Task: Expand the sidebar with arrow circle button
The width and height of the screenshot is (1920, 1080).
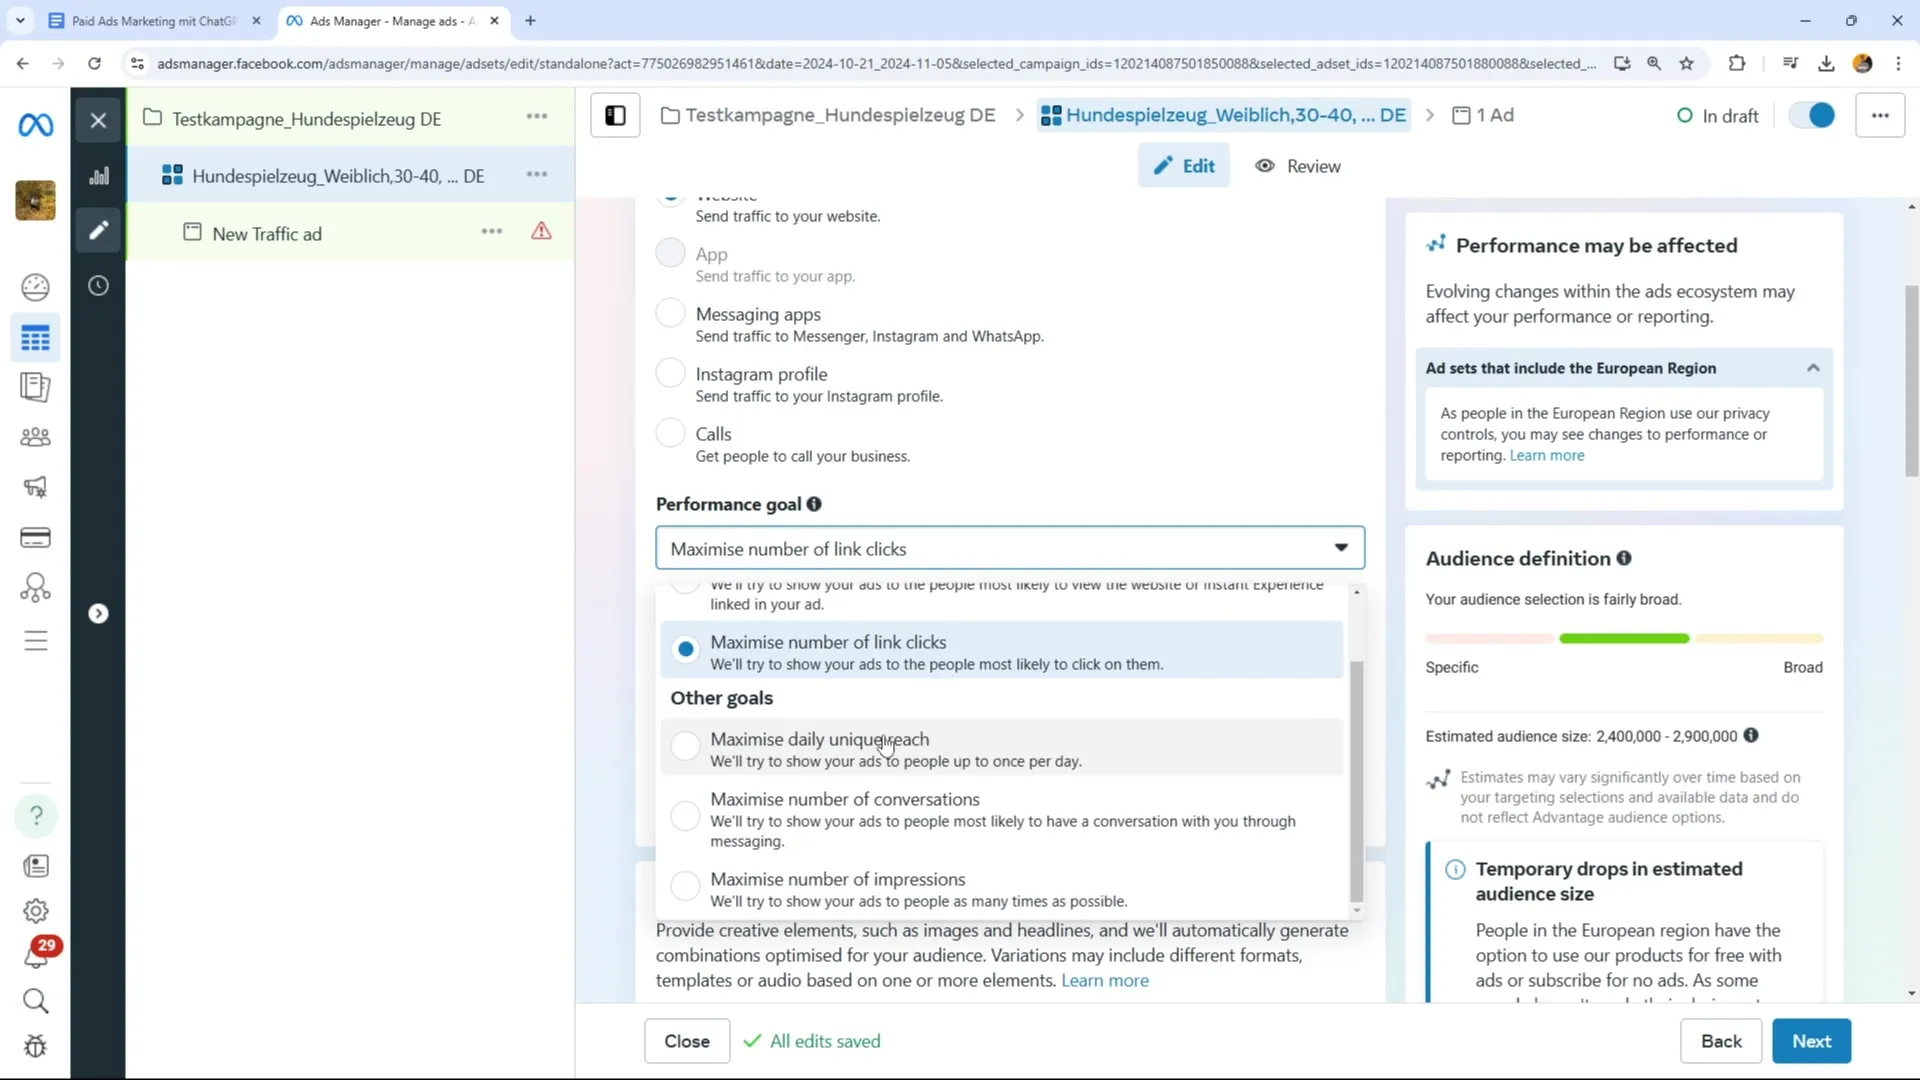Action: tap(98, 614)
